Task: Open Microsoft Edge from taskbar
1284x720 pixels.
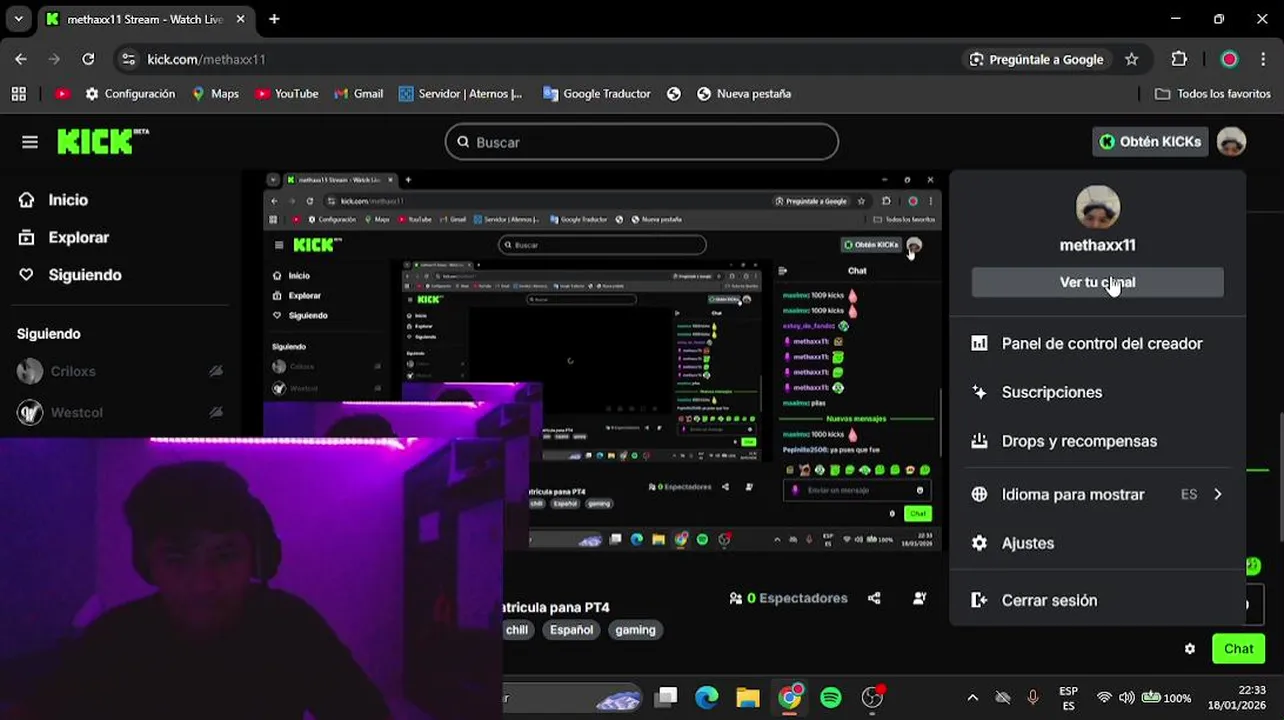Action: [707, 697]
